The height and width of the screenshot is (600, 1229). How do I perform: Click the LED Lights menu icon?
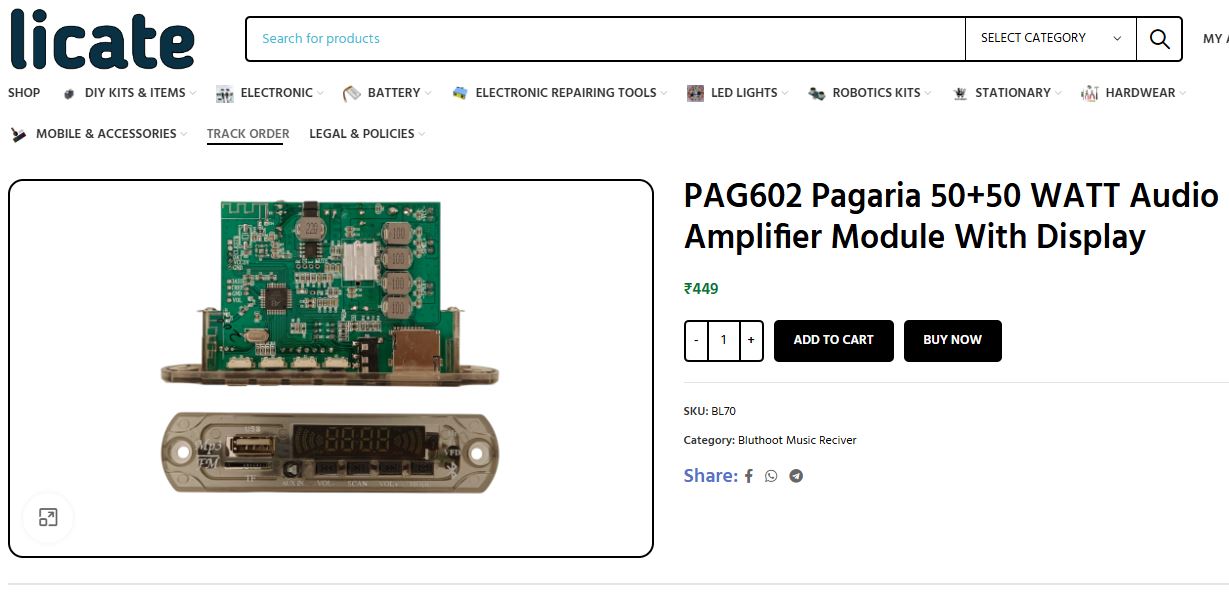coord(695,93)
